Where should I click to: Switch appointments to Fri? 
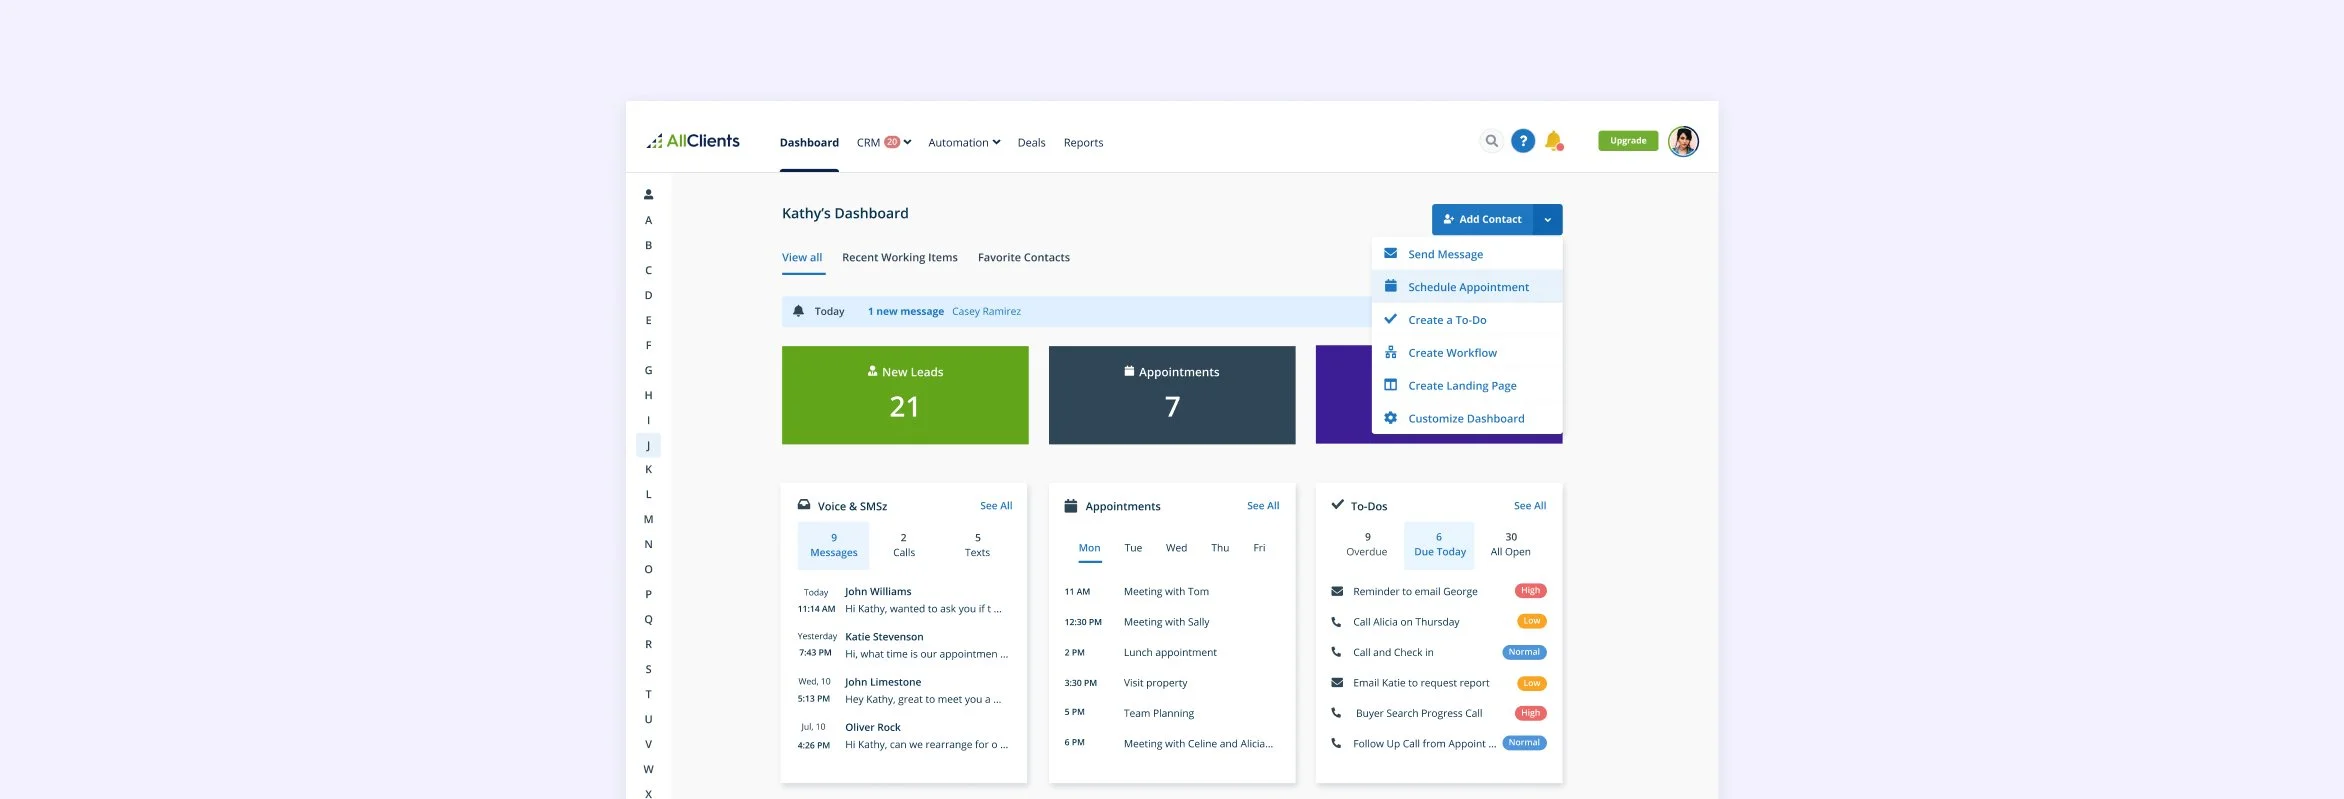pyautogui.click(x=1259, y=548)
